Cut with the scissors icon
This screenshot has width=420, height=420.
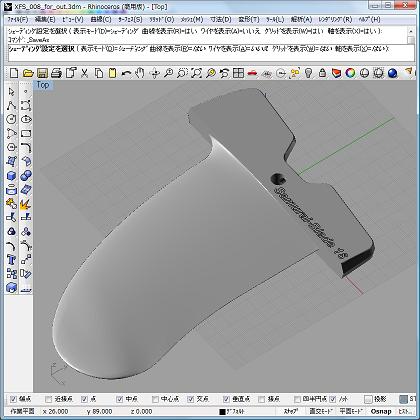pyautogui.click(x=84, y=73)
